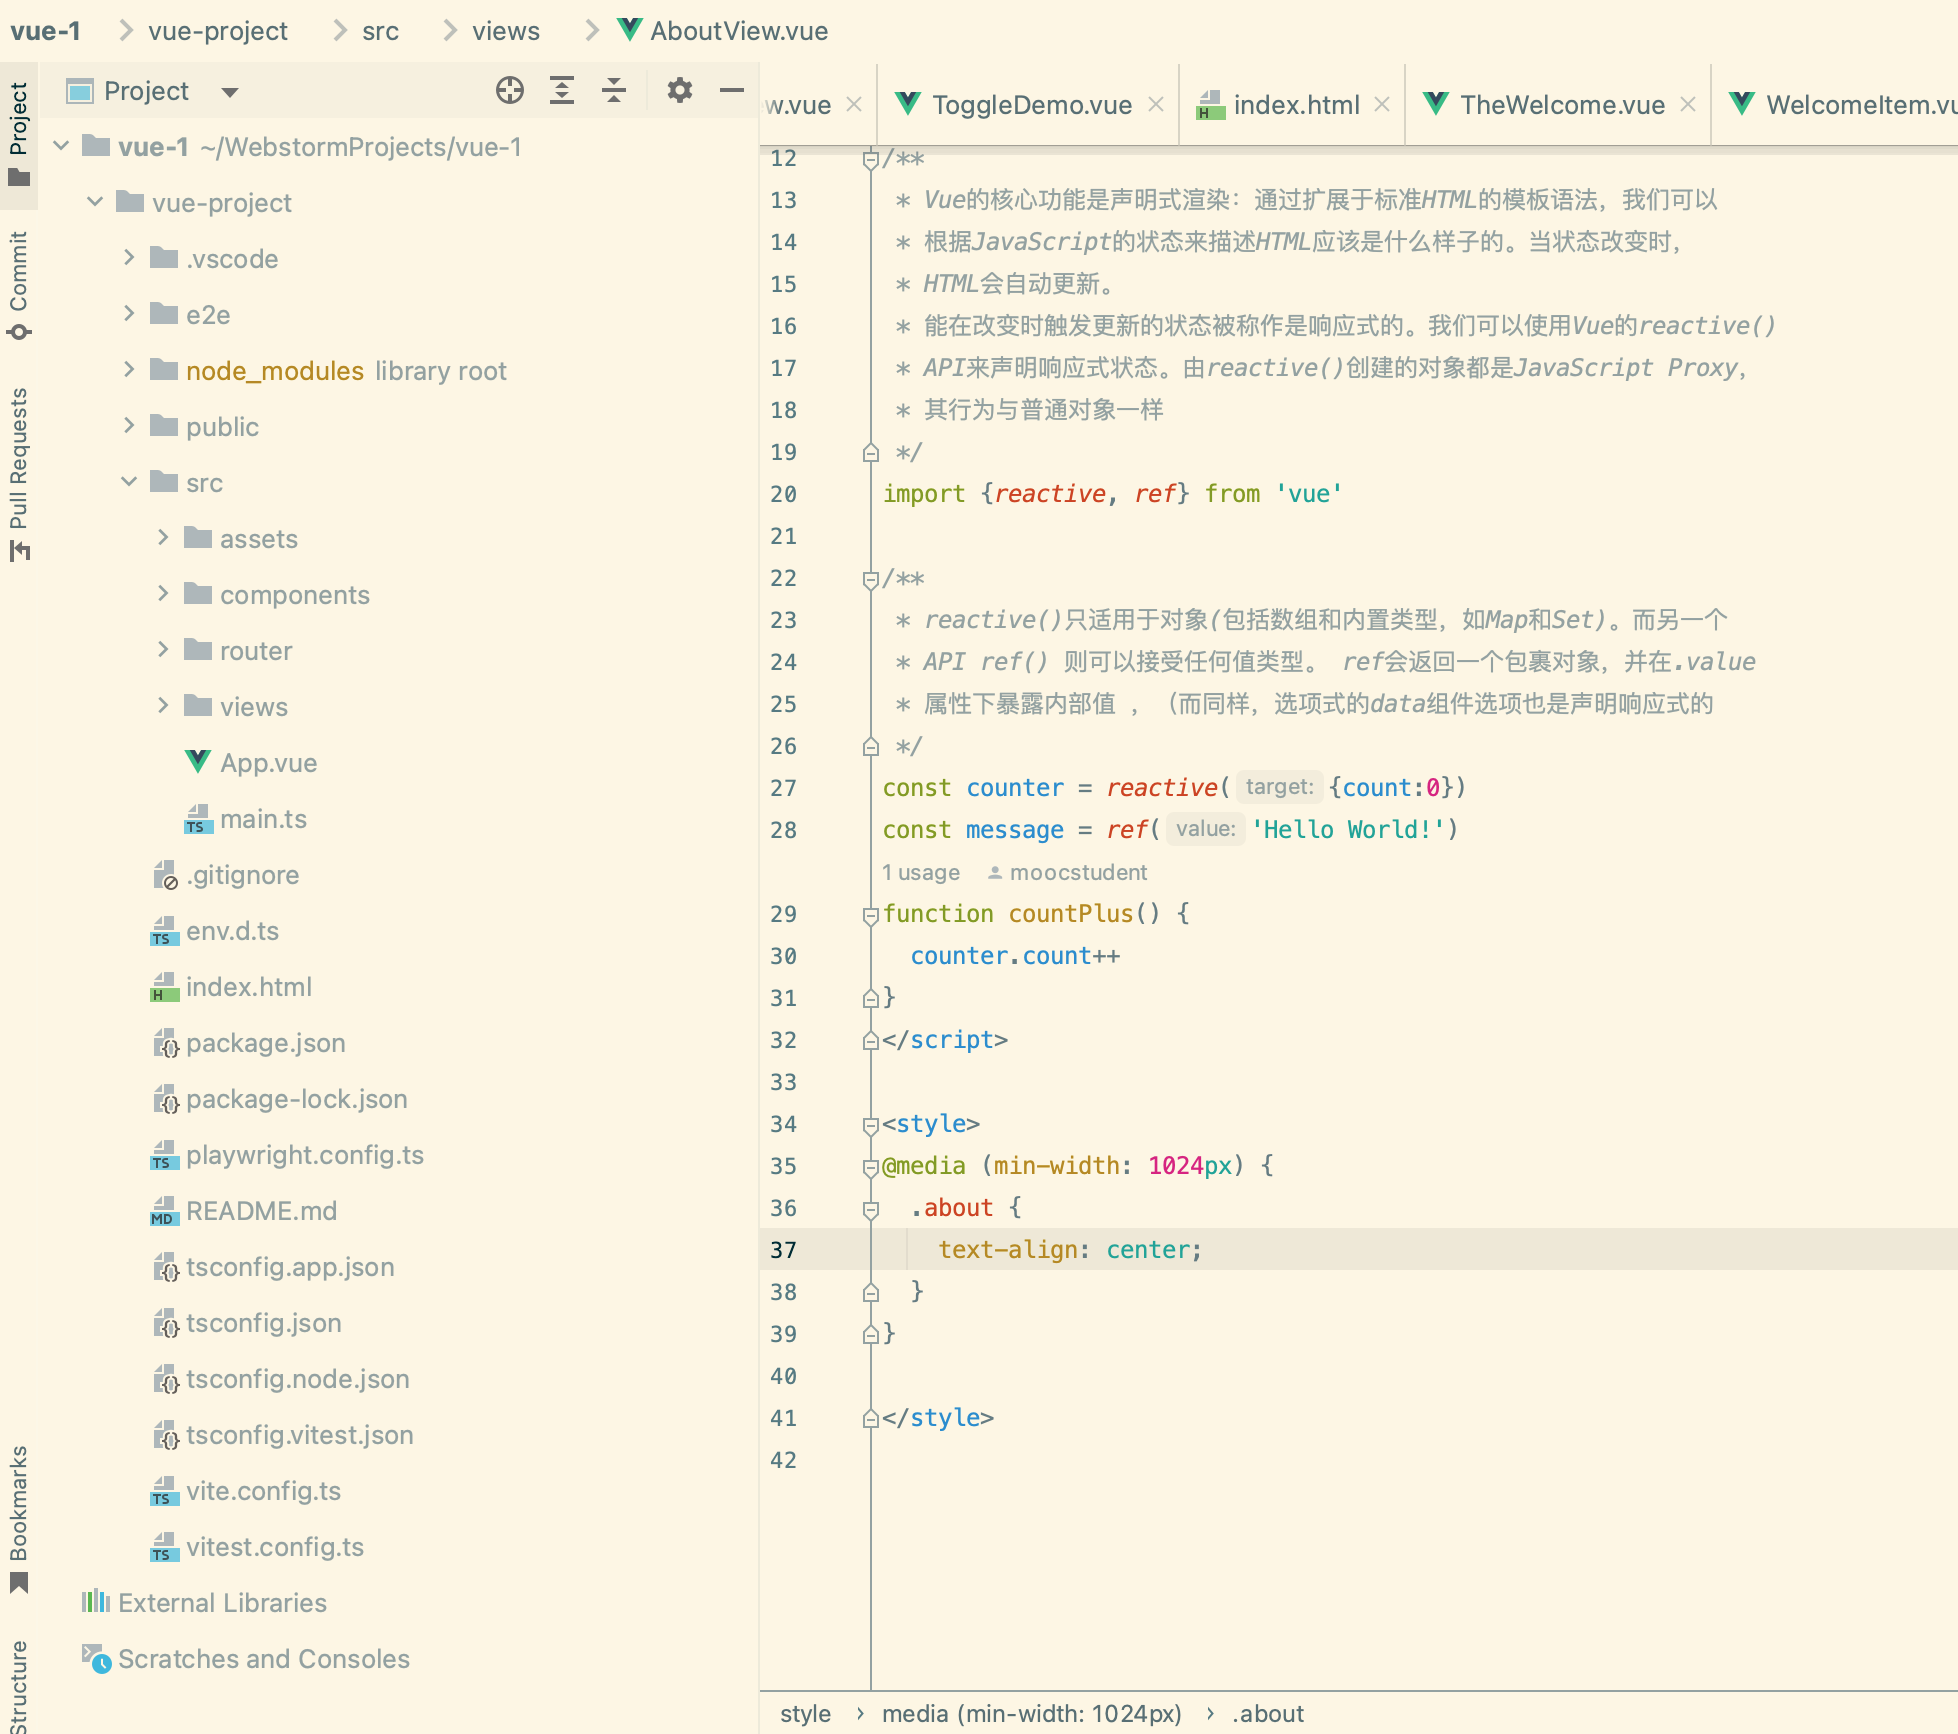Collapse the vue-1 root folder

click(62, 146)
